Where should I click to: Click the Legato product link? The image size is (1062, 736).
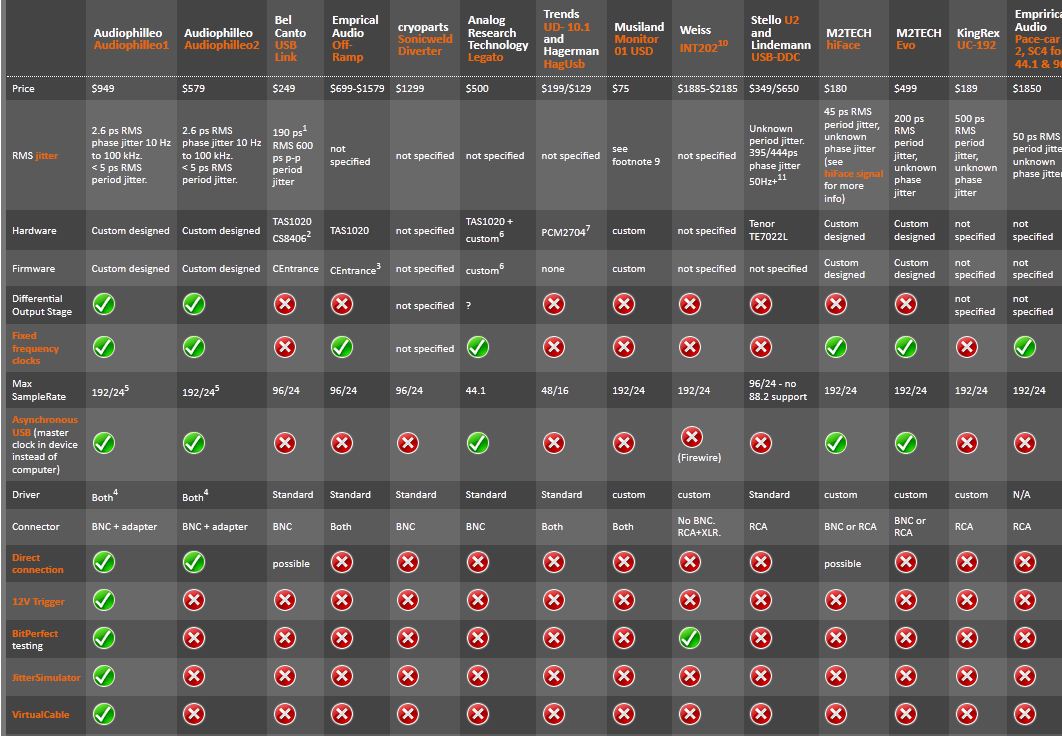[485, 58]
